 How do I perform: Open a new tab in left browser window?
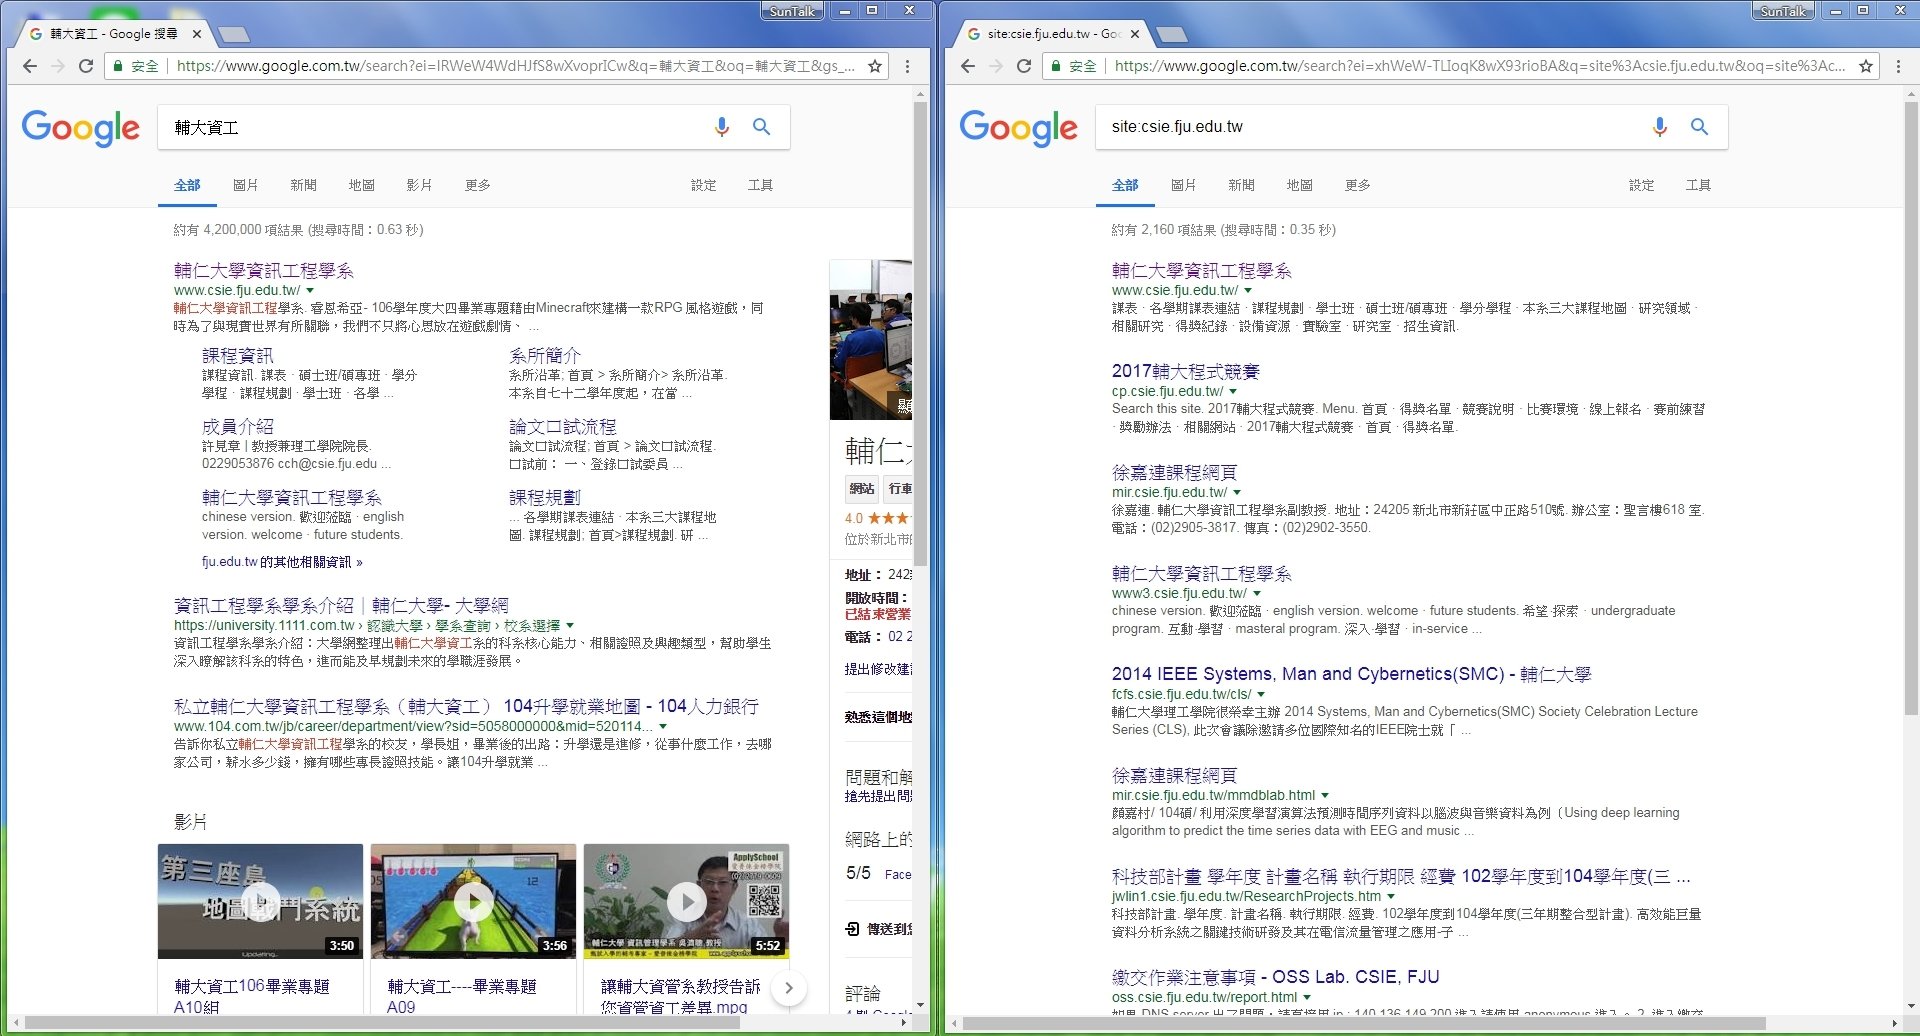coord(234,34)
